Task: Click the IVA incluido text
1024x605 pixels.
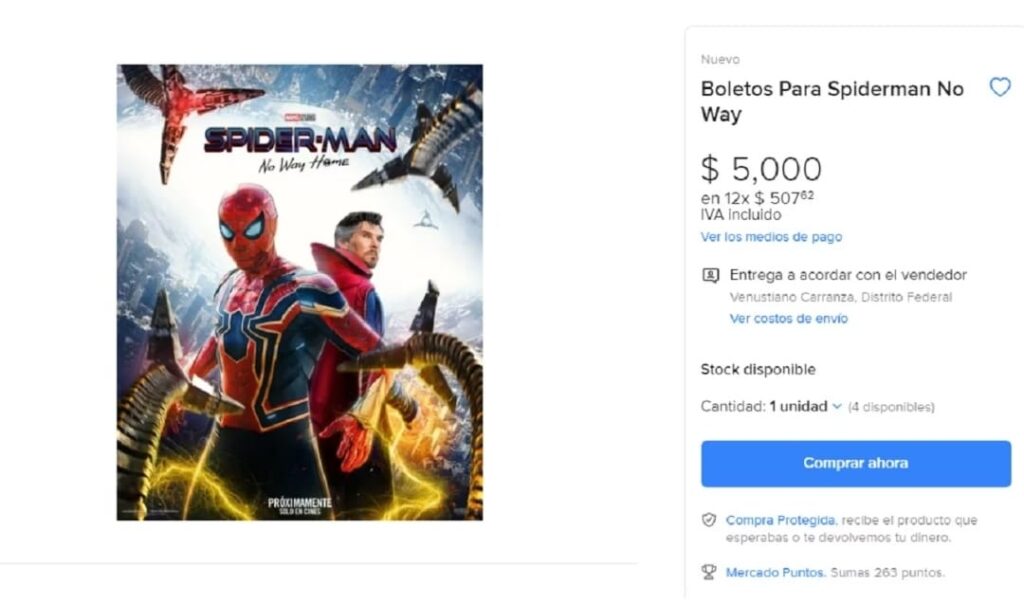Action: point(741,215)
